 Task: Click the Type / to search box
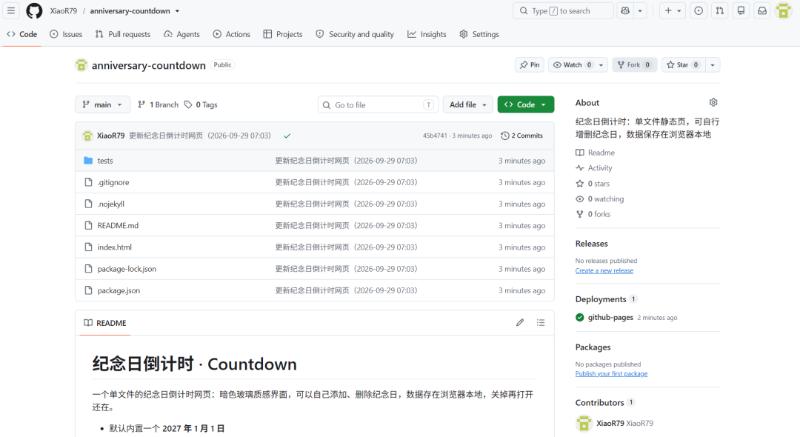tap(563, 11)
